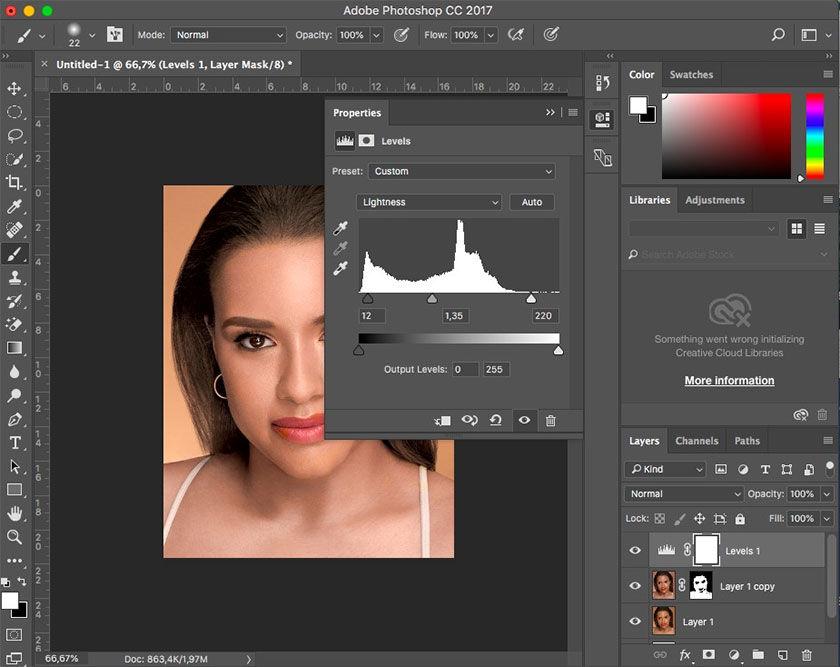Viewport: 840px width, 667px height.
Task: Hide the Layer 1 copy layer
Action: point(635,586)
